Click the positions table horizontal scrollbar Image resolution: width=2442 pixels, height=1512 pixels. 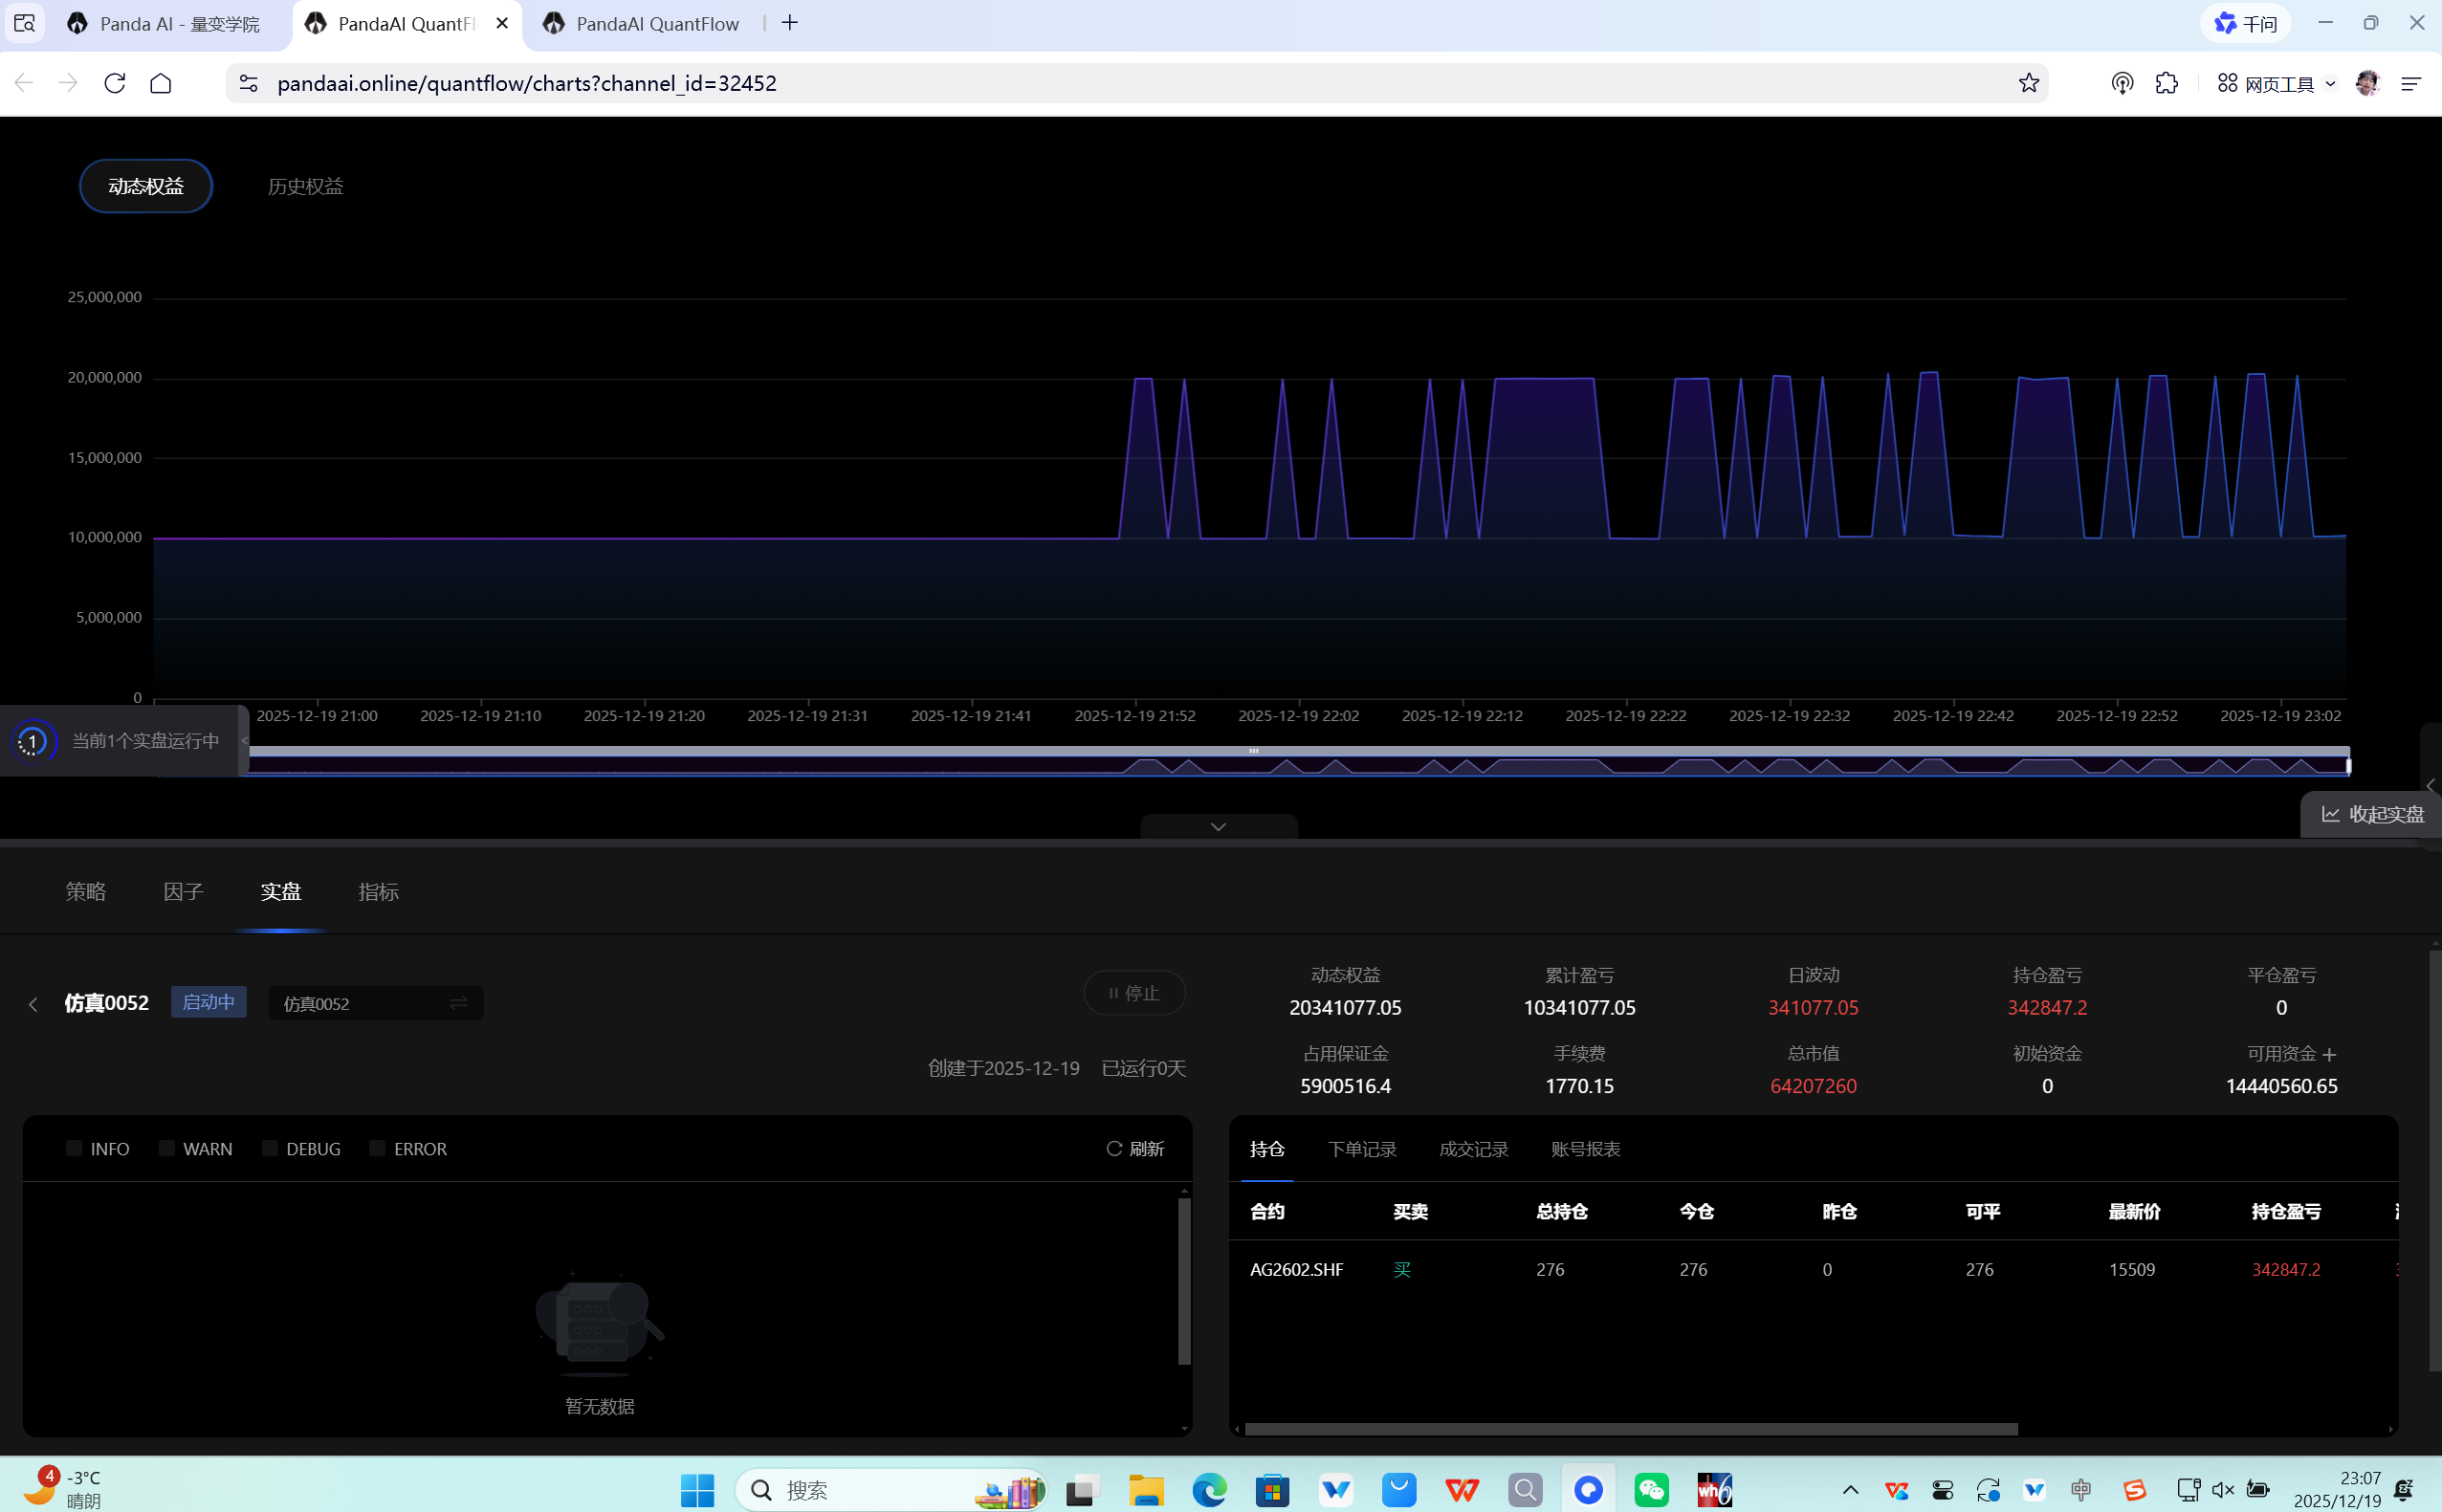pos(1631,1429)
